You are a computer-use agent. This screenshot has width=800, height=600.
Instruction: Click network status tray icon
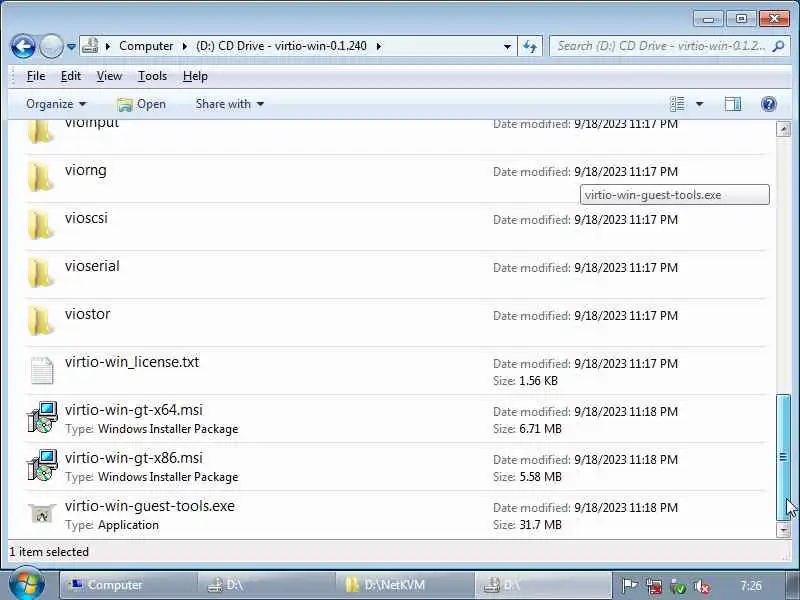tap(654, 586)
